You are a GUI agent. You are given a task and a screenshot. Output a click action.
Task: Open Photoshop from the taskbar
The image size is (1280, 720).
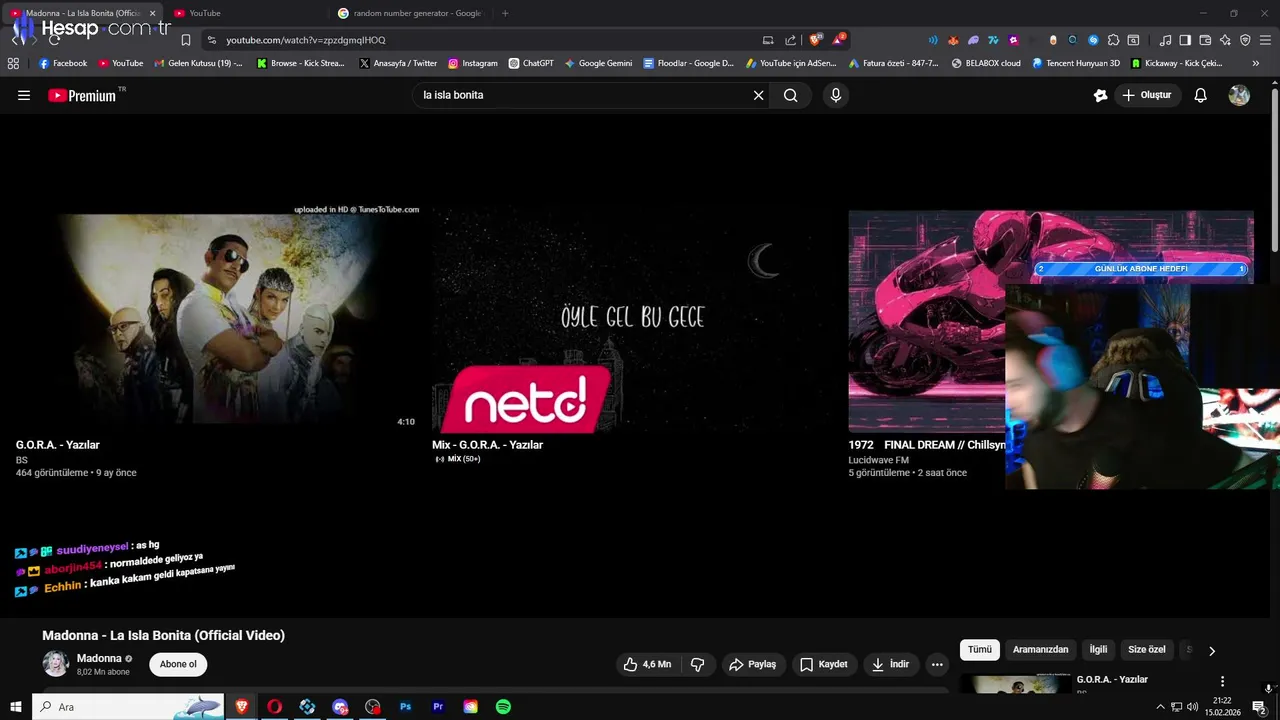405,707
